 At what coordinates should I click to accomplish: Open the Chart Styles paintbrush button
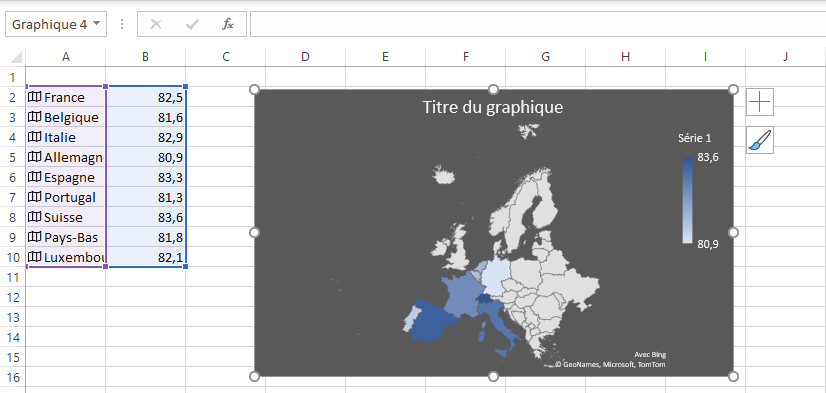point(760,140)
